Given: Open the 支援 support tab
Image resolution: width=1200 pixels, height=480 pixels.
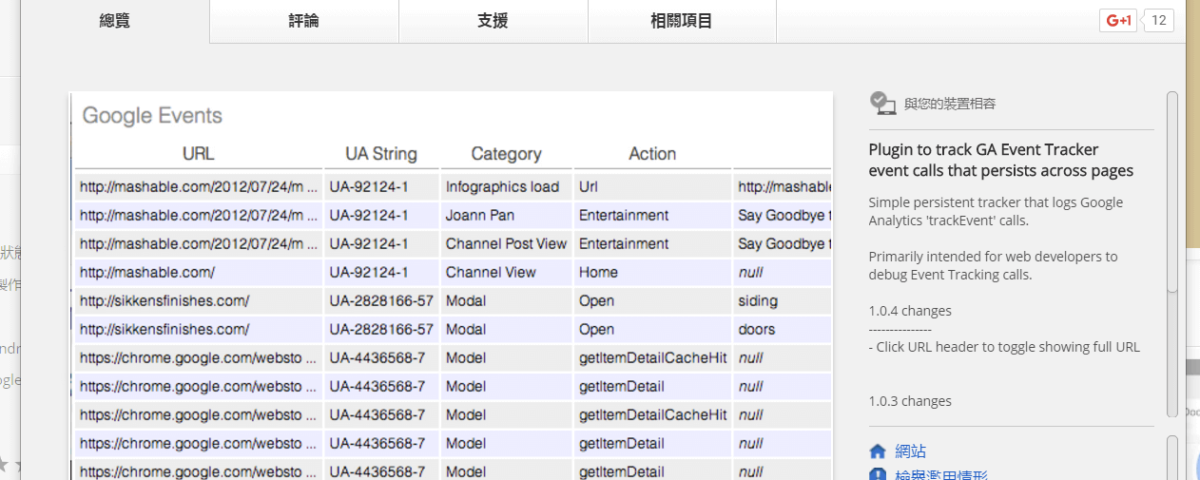Looking at the screenshot, I should (x=493, y=21).
